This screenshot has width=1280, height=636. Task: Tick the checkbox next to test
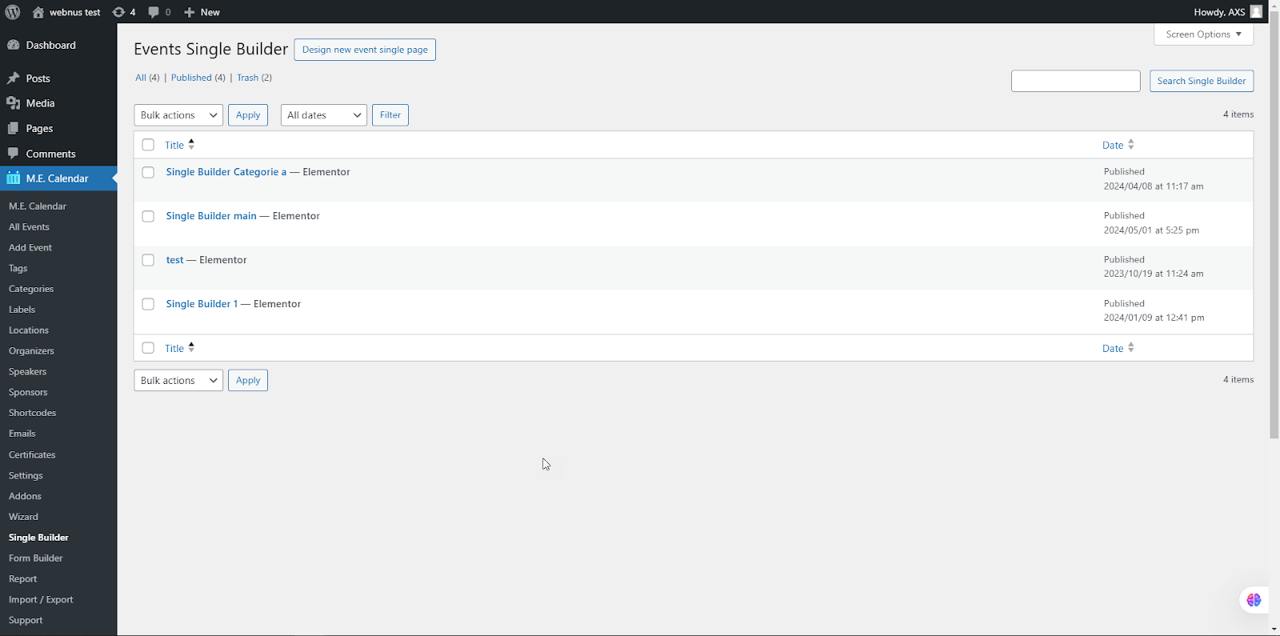tap(148, 260)
